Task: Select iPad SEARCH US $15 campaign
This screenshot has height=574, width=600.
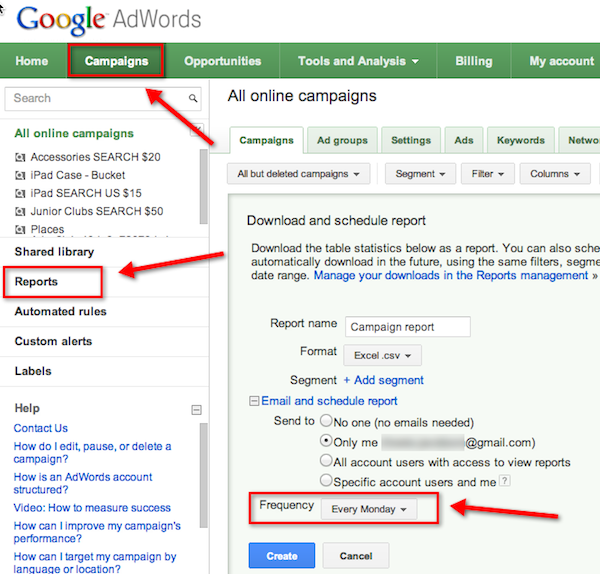Action: tap(86, 193)
